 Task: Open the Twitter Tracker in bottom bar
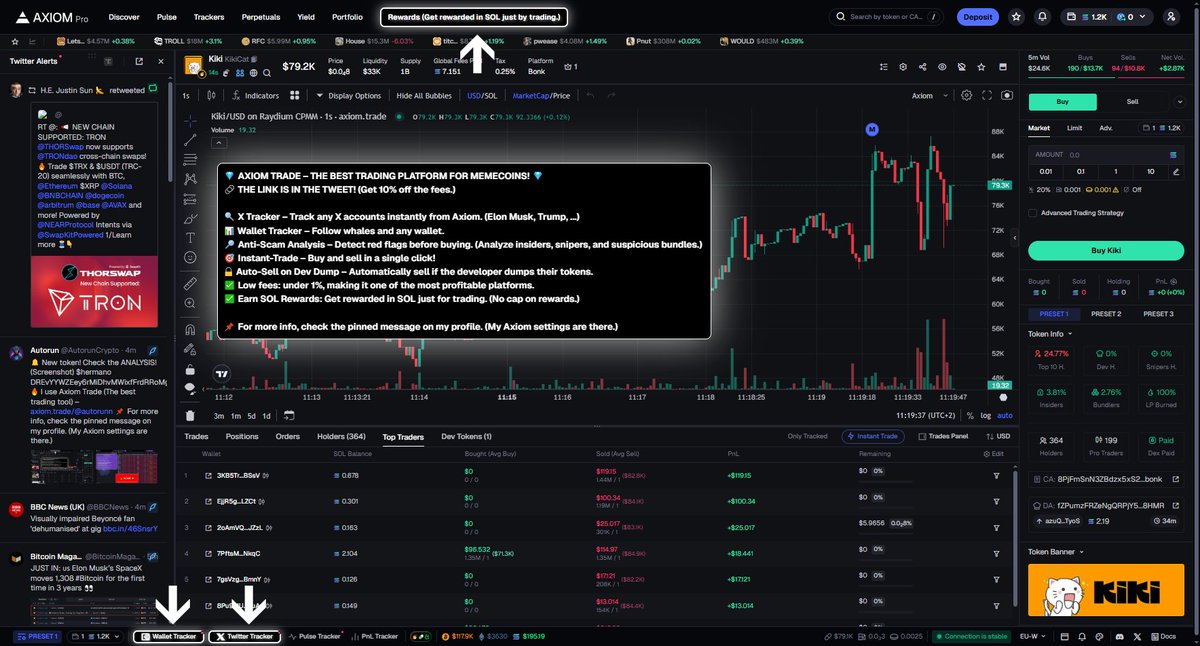(x=245, y=636)
